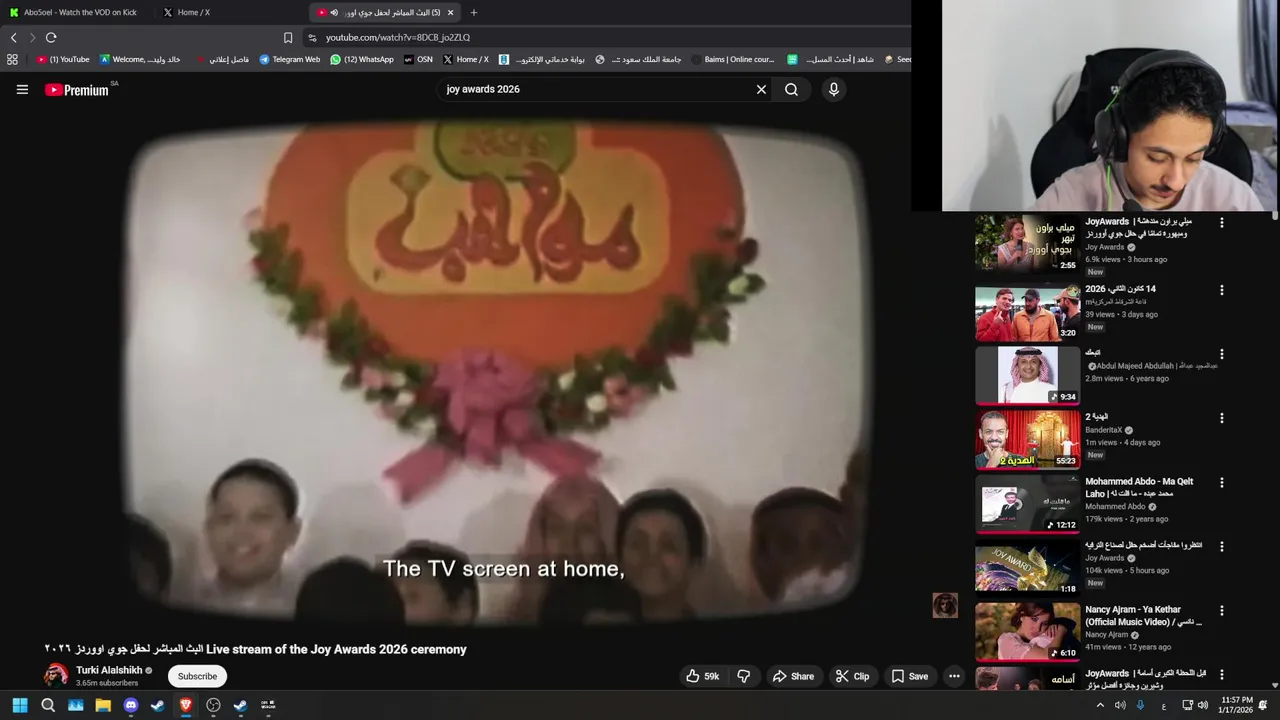Viewport: 1280px width, 720px height.
Task: Open options for Nancy Ajram Ya Kethar video
Action: click(x=1221, y=610)
